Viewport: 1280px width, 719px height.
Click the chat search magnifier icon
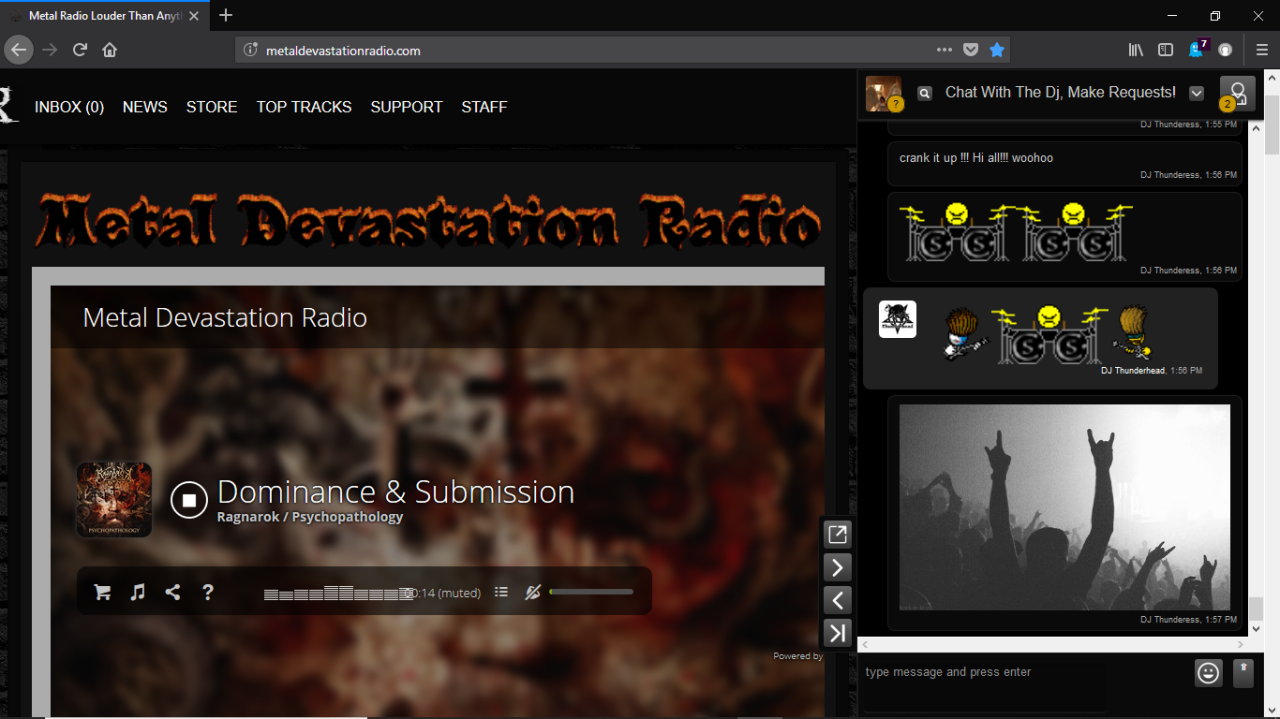coord(925,93)
